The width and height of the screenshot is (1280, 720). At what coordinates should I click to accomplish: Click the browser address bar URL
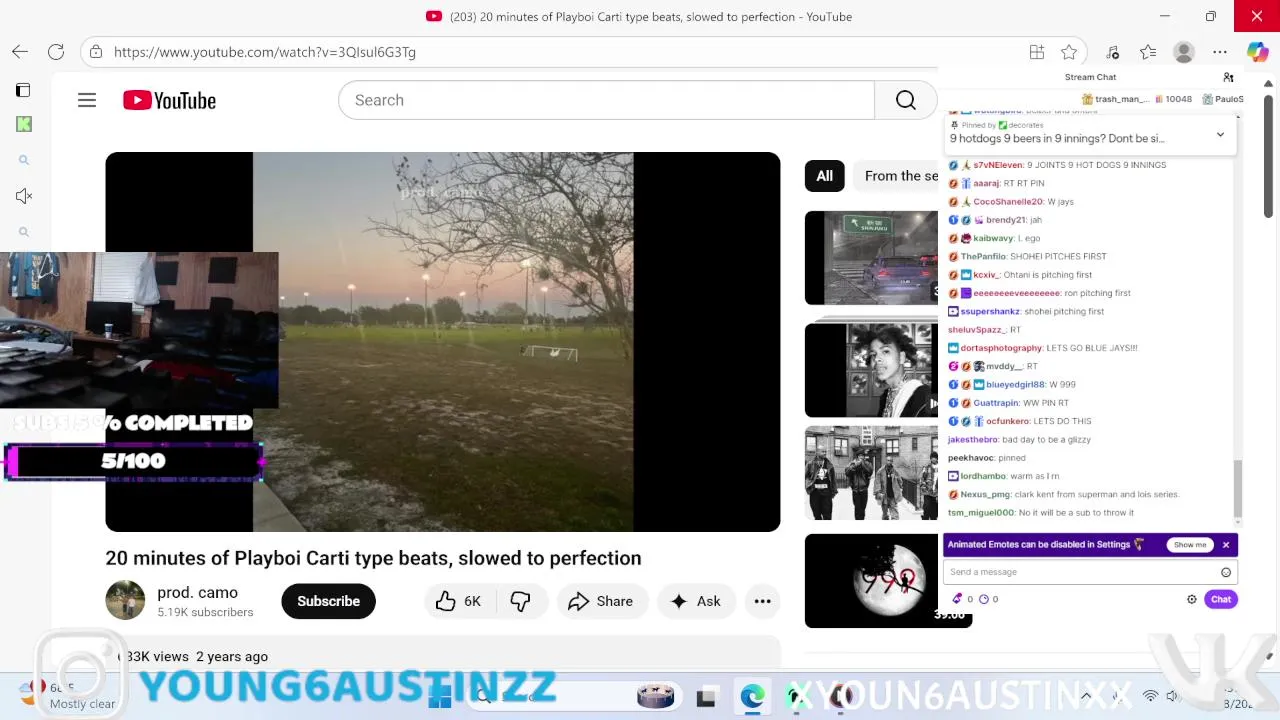coord(265,52)
